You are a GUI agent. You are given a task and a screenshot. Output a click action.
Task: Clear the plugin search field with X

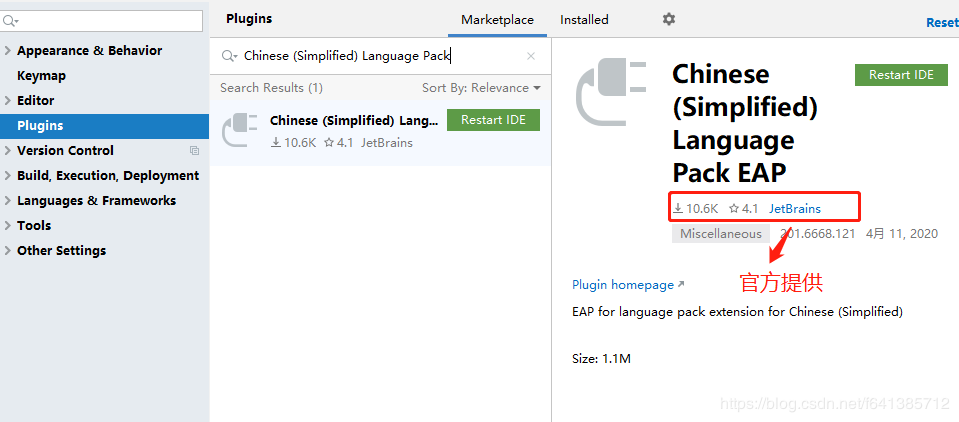click(x=531, y=56)
